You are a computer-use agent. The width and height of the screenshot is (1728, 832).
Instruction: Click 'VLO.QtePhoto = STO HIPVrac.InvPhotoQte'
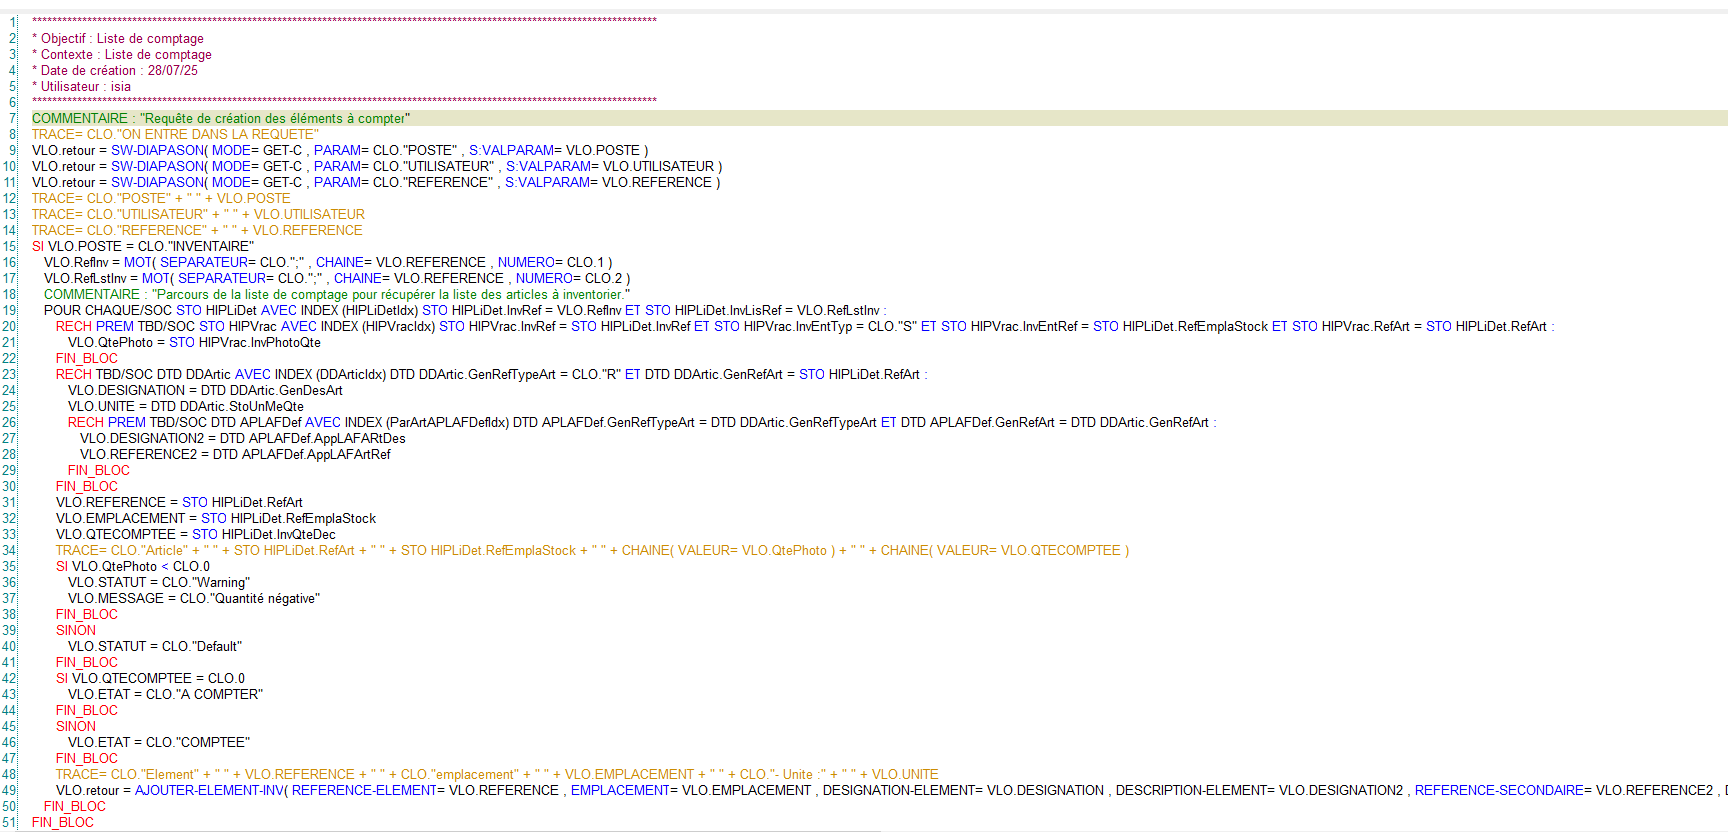(x=194, y=342)
